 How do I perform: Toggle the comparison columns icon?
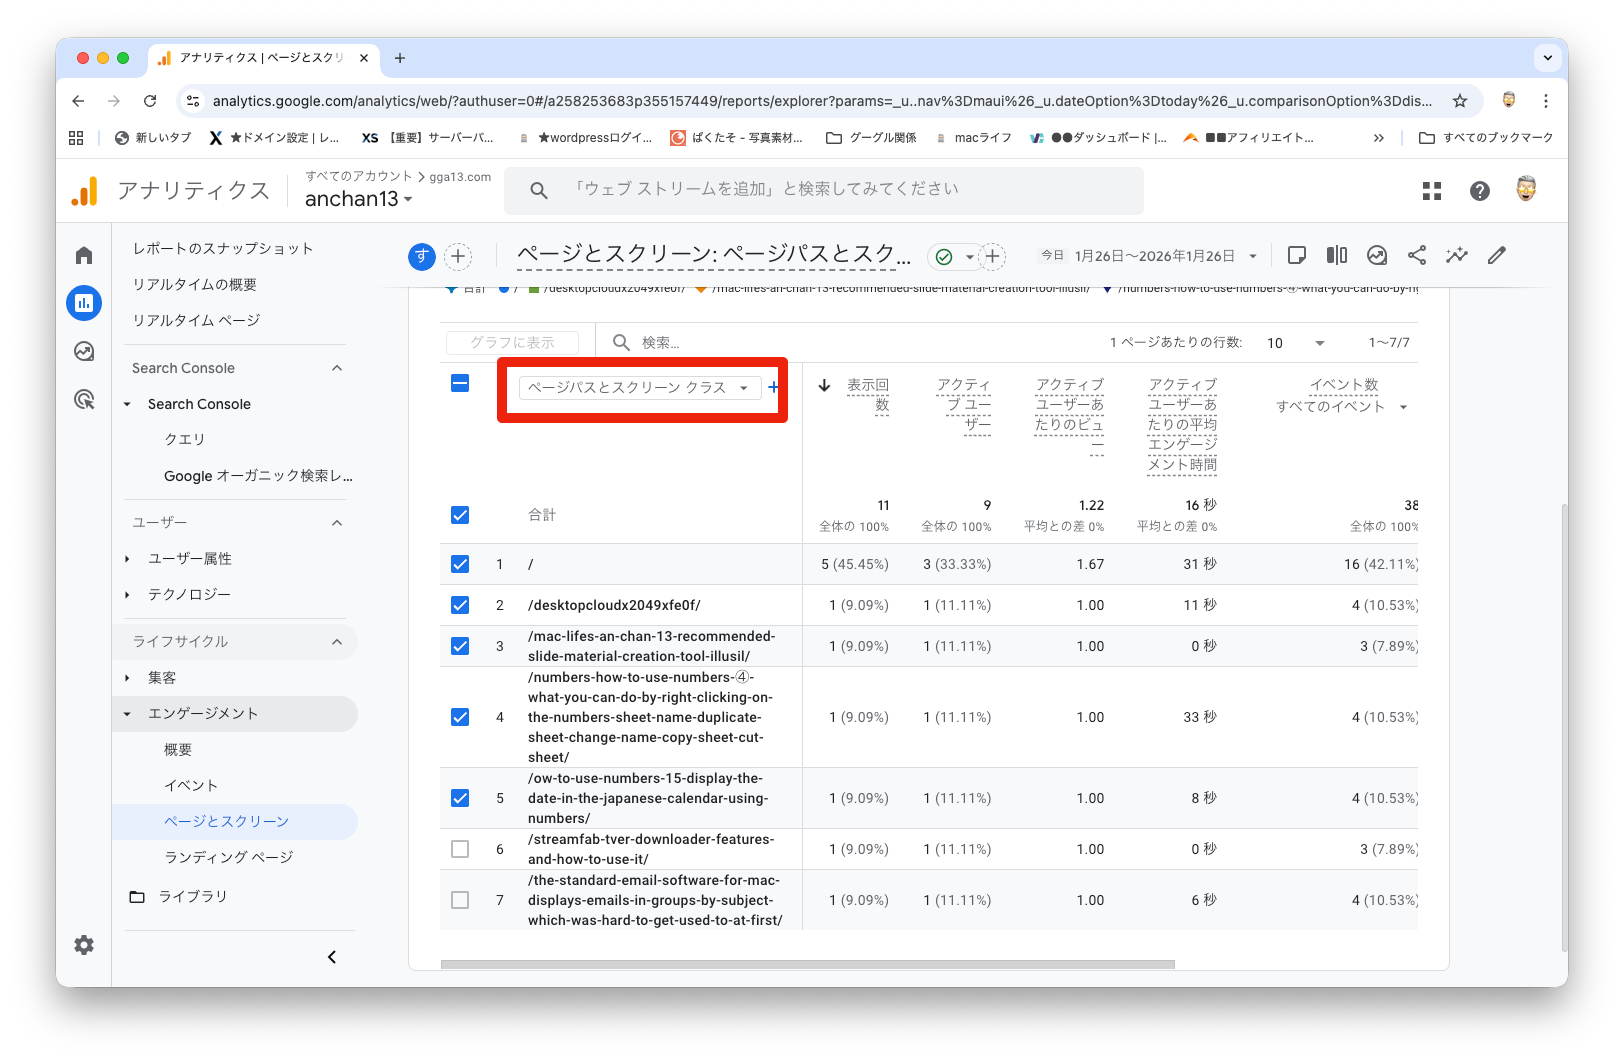pyautogui.click(x=1337, y=256)
